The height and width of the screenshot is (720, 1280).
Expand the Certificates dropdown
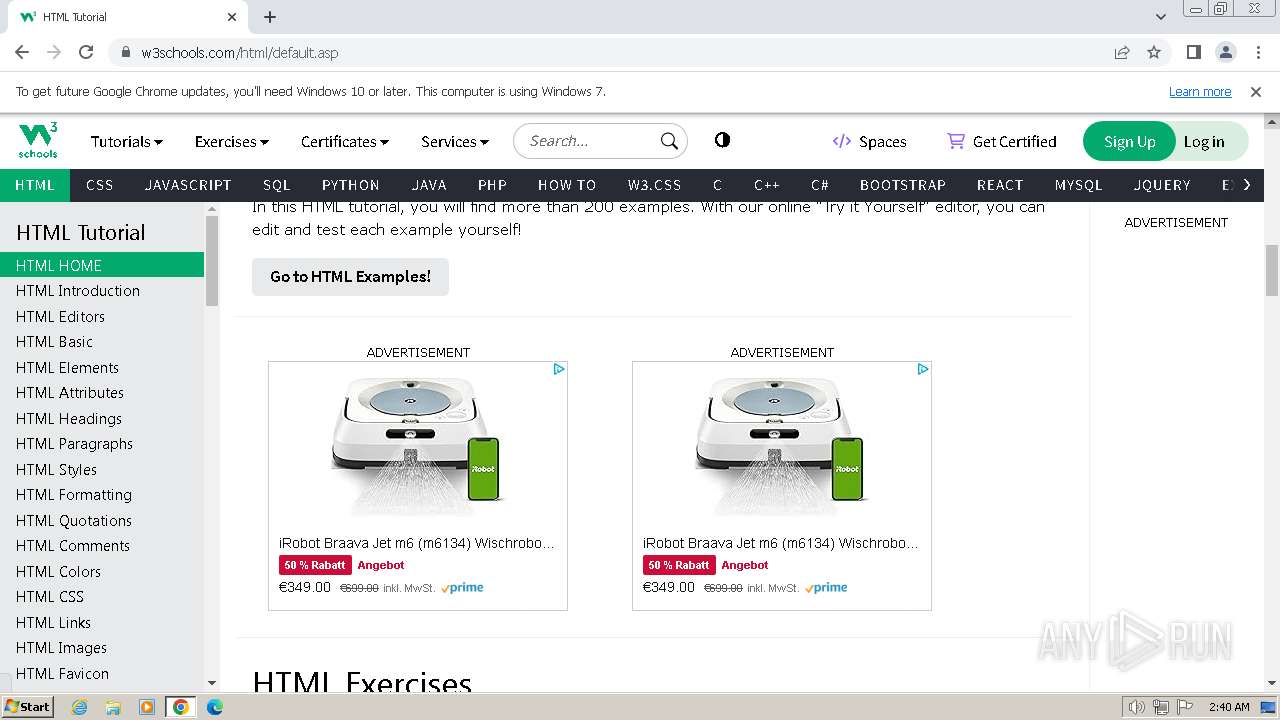(x=345, y=141)
